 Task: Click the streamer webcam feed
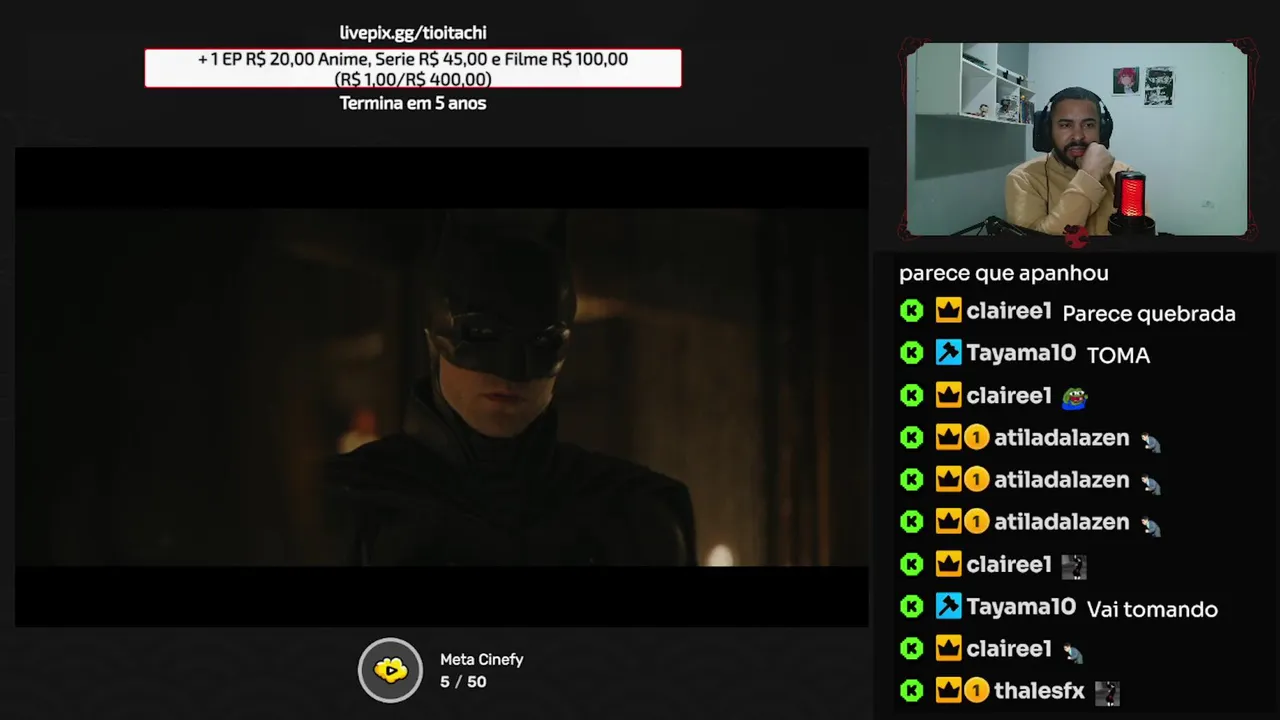pos(1077,139)
